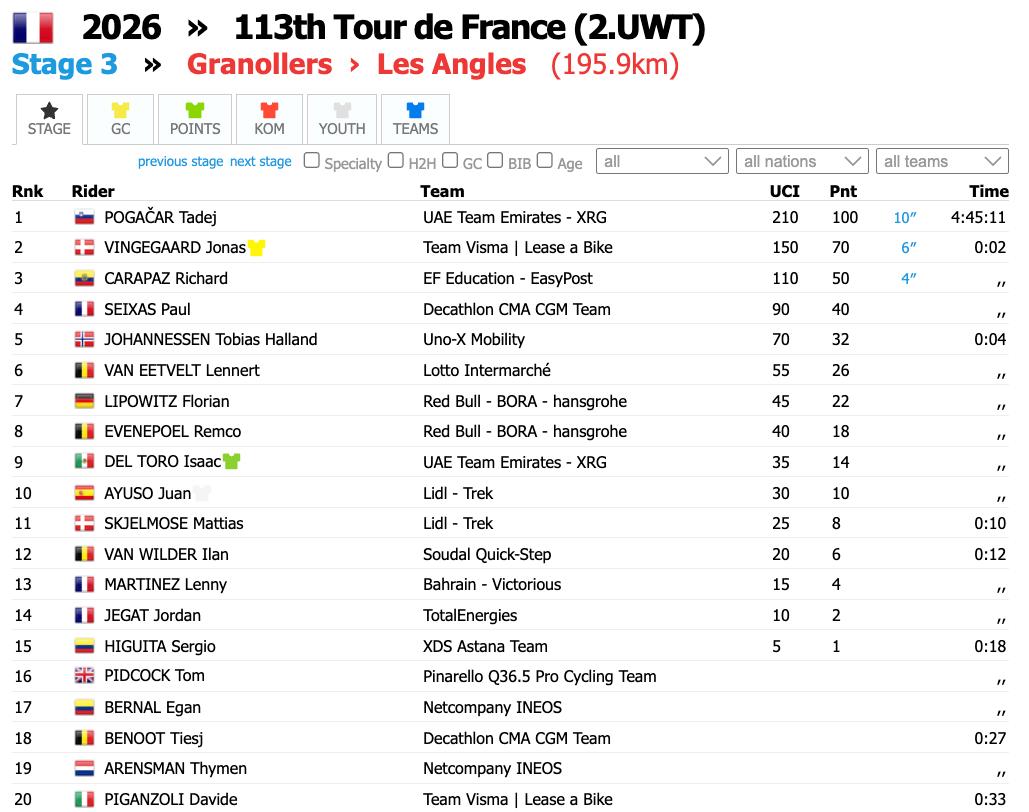The height and width of the screenshot is (812, 1029).
Task: Click green jersey icon next to Del Toro
Action: coord(232,461)
